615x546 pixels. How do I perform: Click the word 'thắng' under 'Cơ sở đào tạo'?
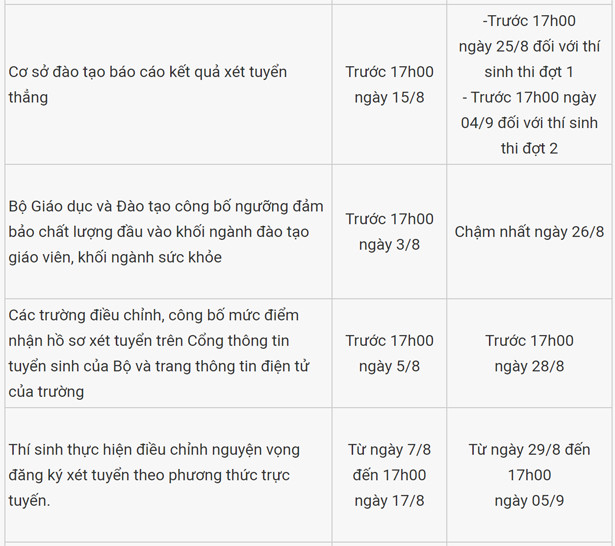(x=28, y=97)
